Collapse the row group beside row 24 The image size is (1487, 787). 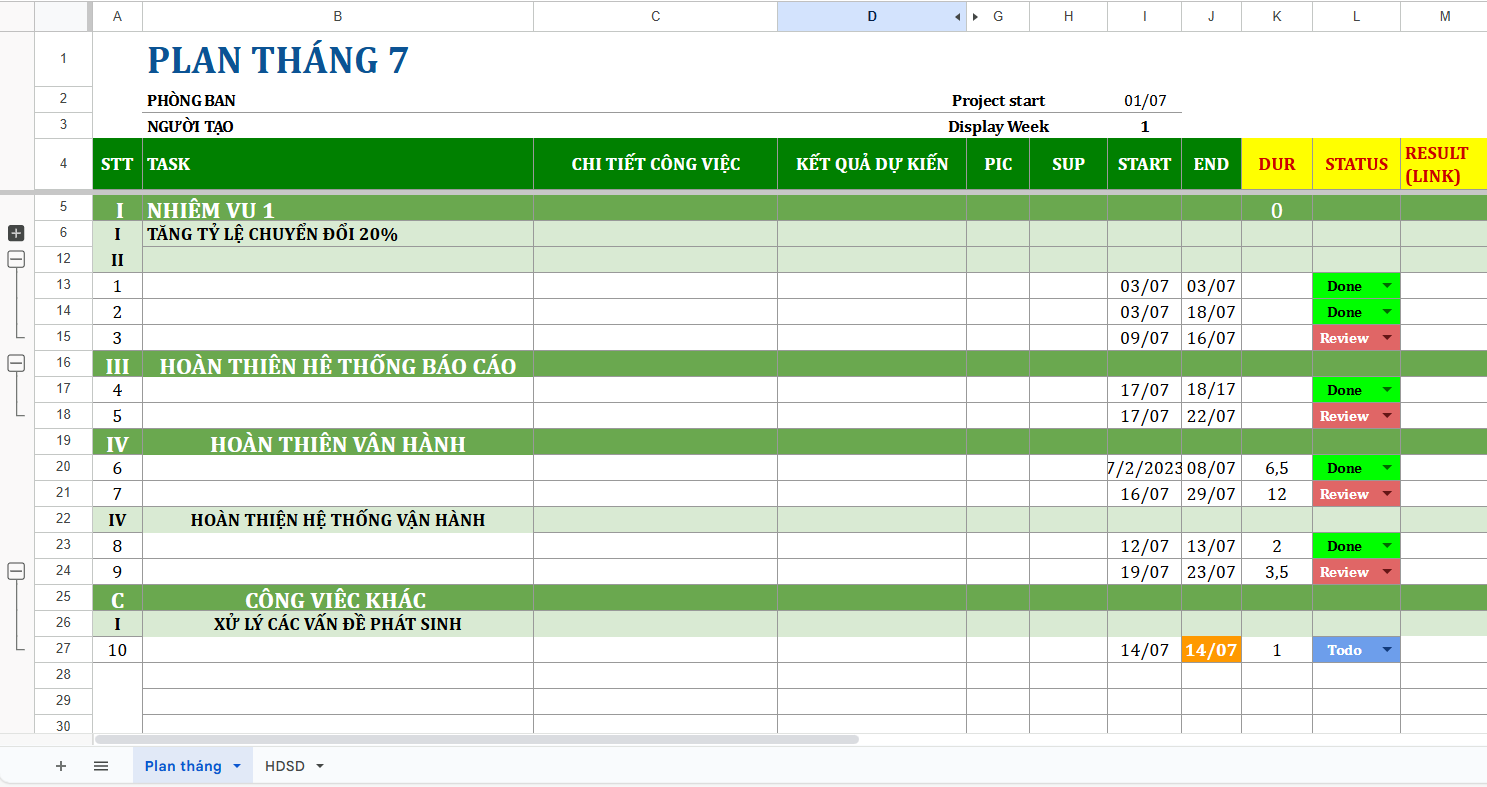[16, 571]
